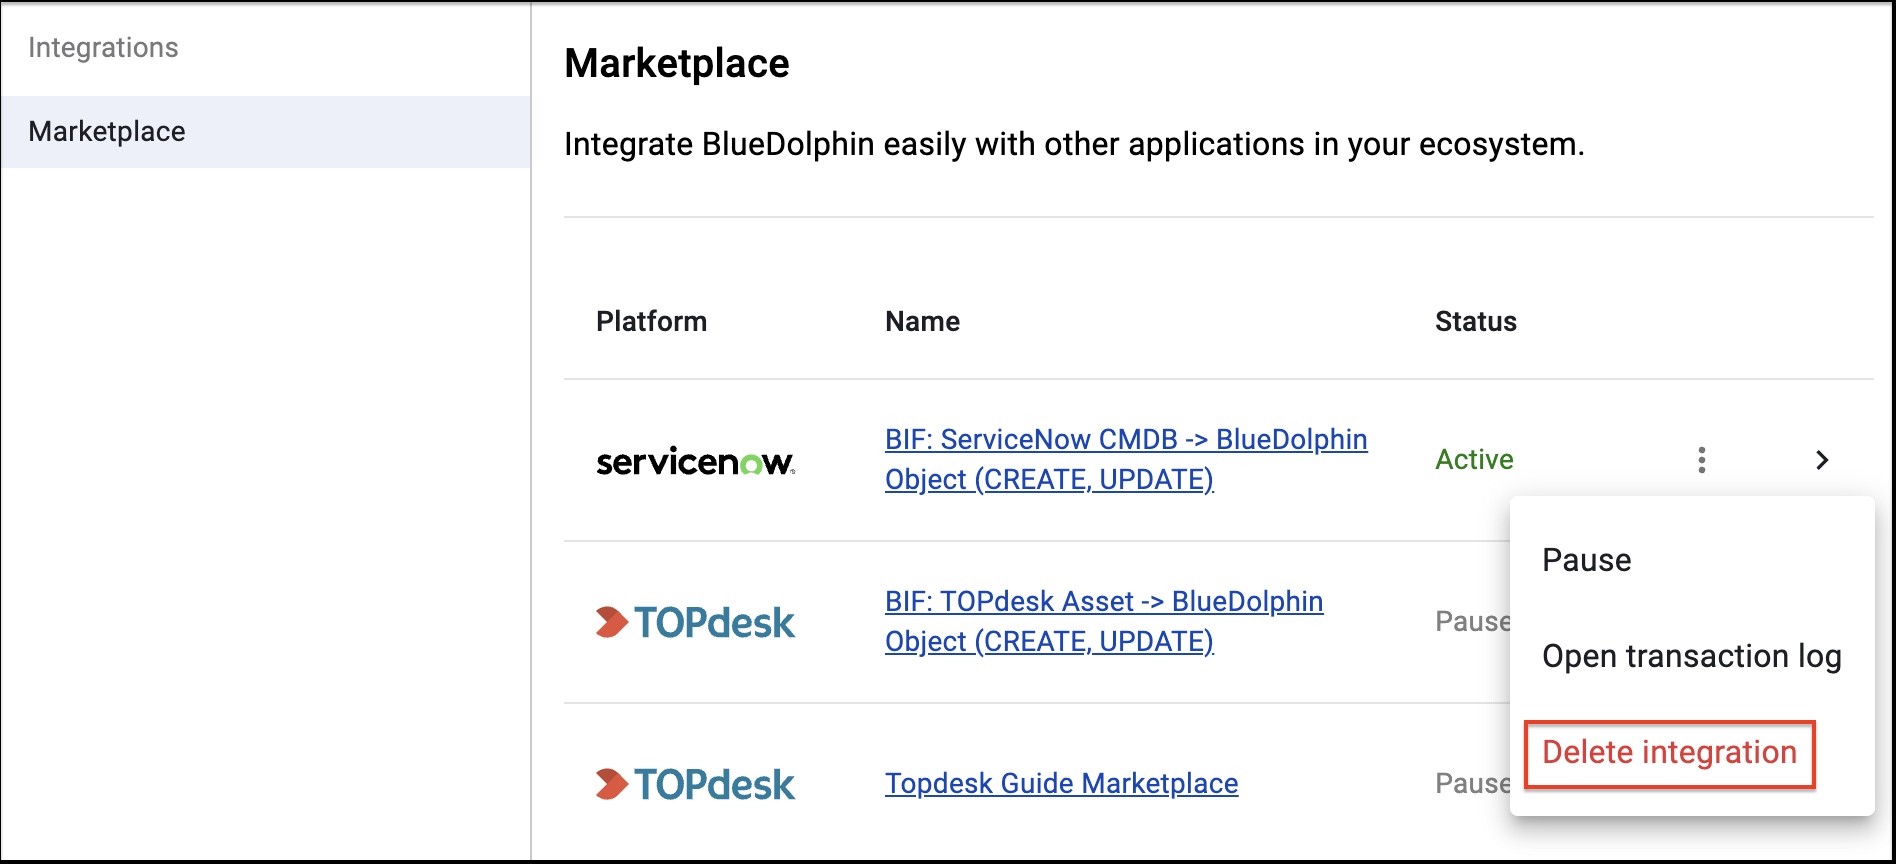Click the TOPdesk logo in the Asset row
This screenshot has width=1896, height=864.
(695, 622)
